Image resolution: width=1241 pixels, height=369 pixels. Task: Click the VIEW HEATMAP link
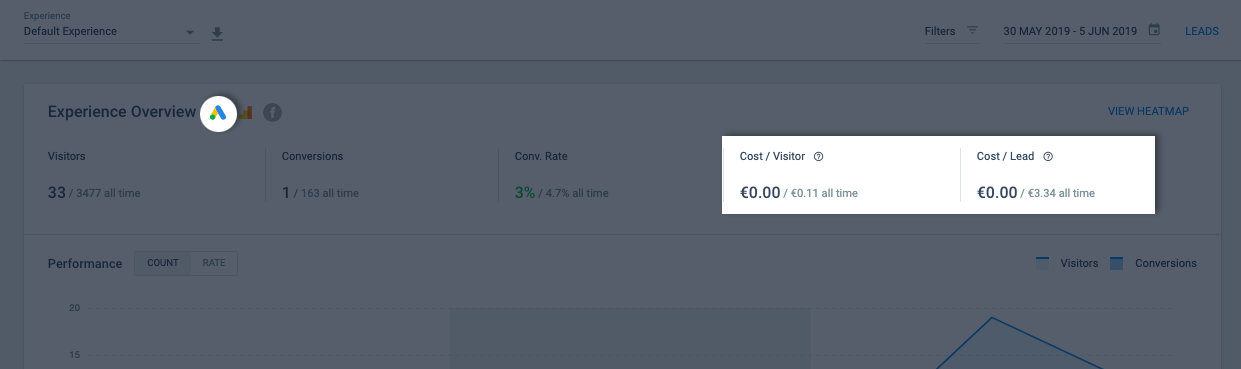point(1148,112)
